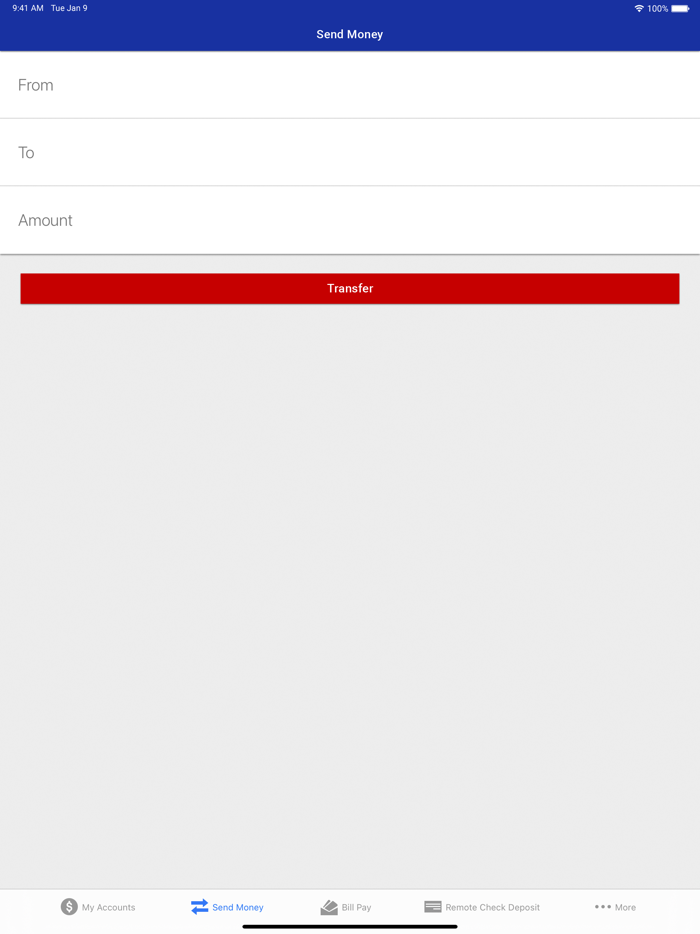Image resolution: width=700 pixels, height=934 pixels.
Task: Tap the Send Money arrows icon
Action: 200,907
